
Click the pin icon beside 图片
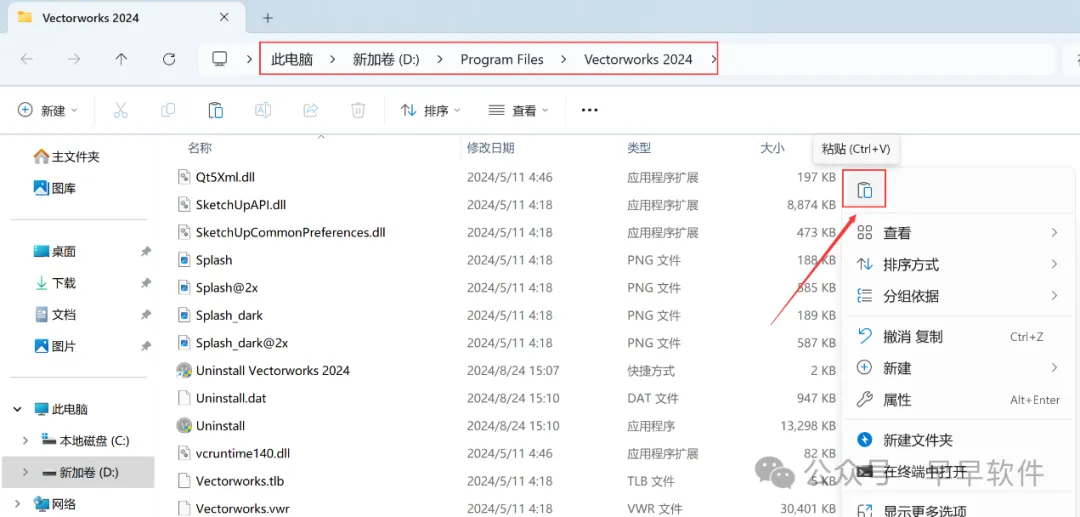(145, 346)
